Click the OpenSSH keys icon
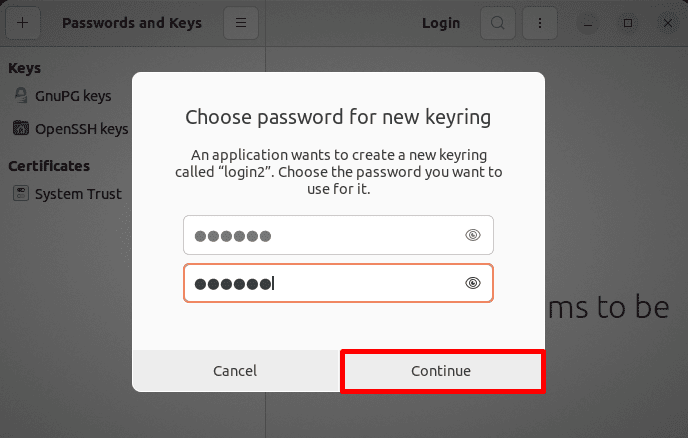The height and width of the screenshot is (438, 688). 20,129
